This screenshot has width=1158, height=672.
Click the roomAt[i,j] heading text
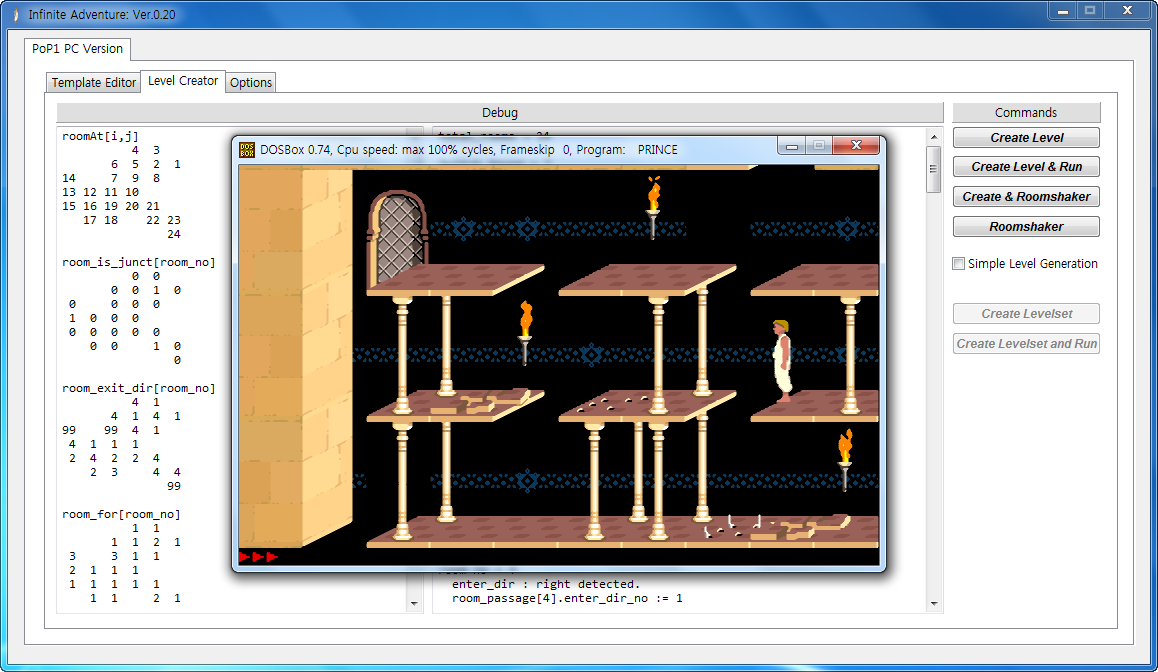(100, 137)
